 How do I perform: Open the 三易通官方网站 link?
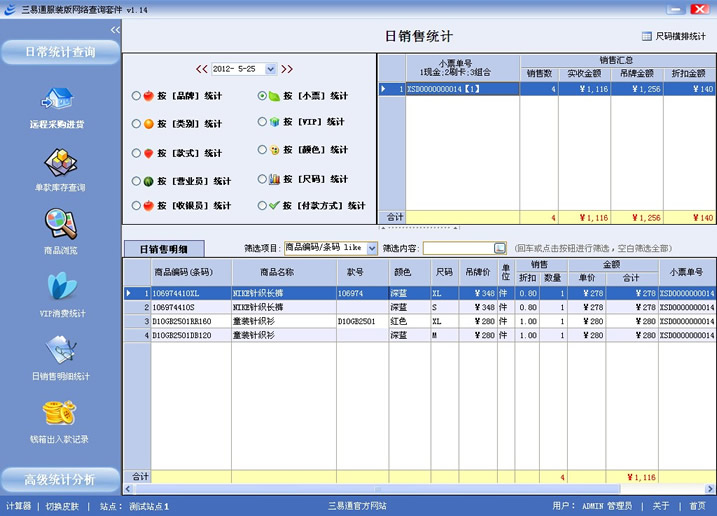(357, 505)
